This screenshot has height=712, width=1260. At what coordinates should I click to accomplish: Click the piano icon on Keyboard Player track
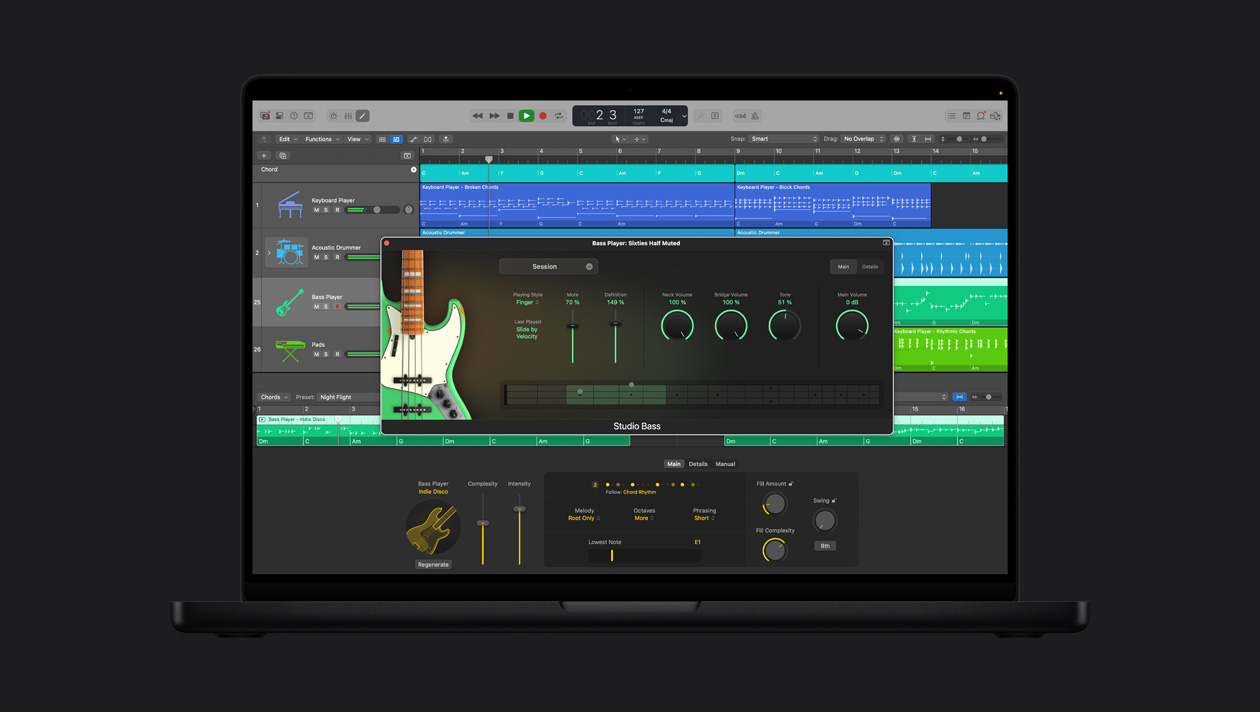pos(290,205)
